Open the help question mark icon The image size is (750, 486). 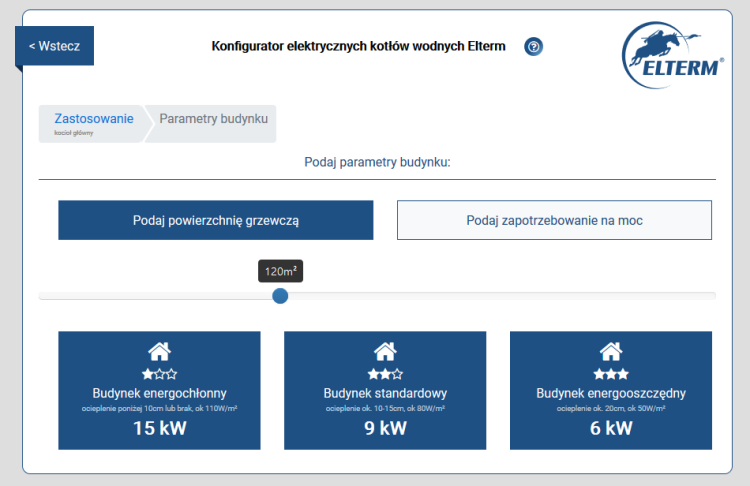coord(533,47)
